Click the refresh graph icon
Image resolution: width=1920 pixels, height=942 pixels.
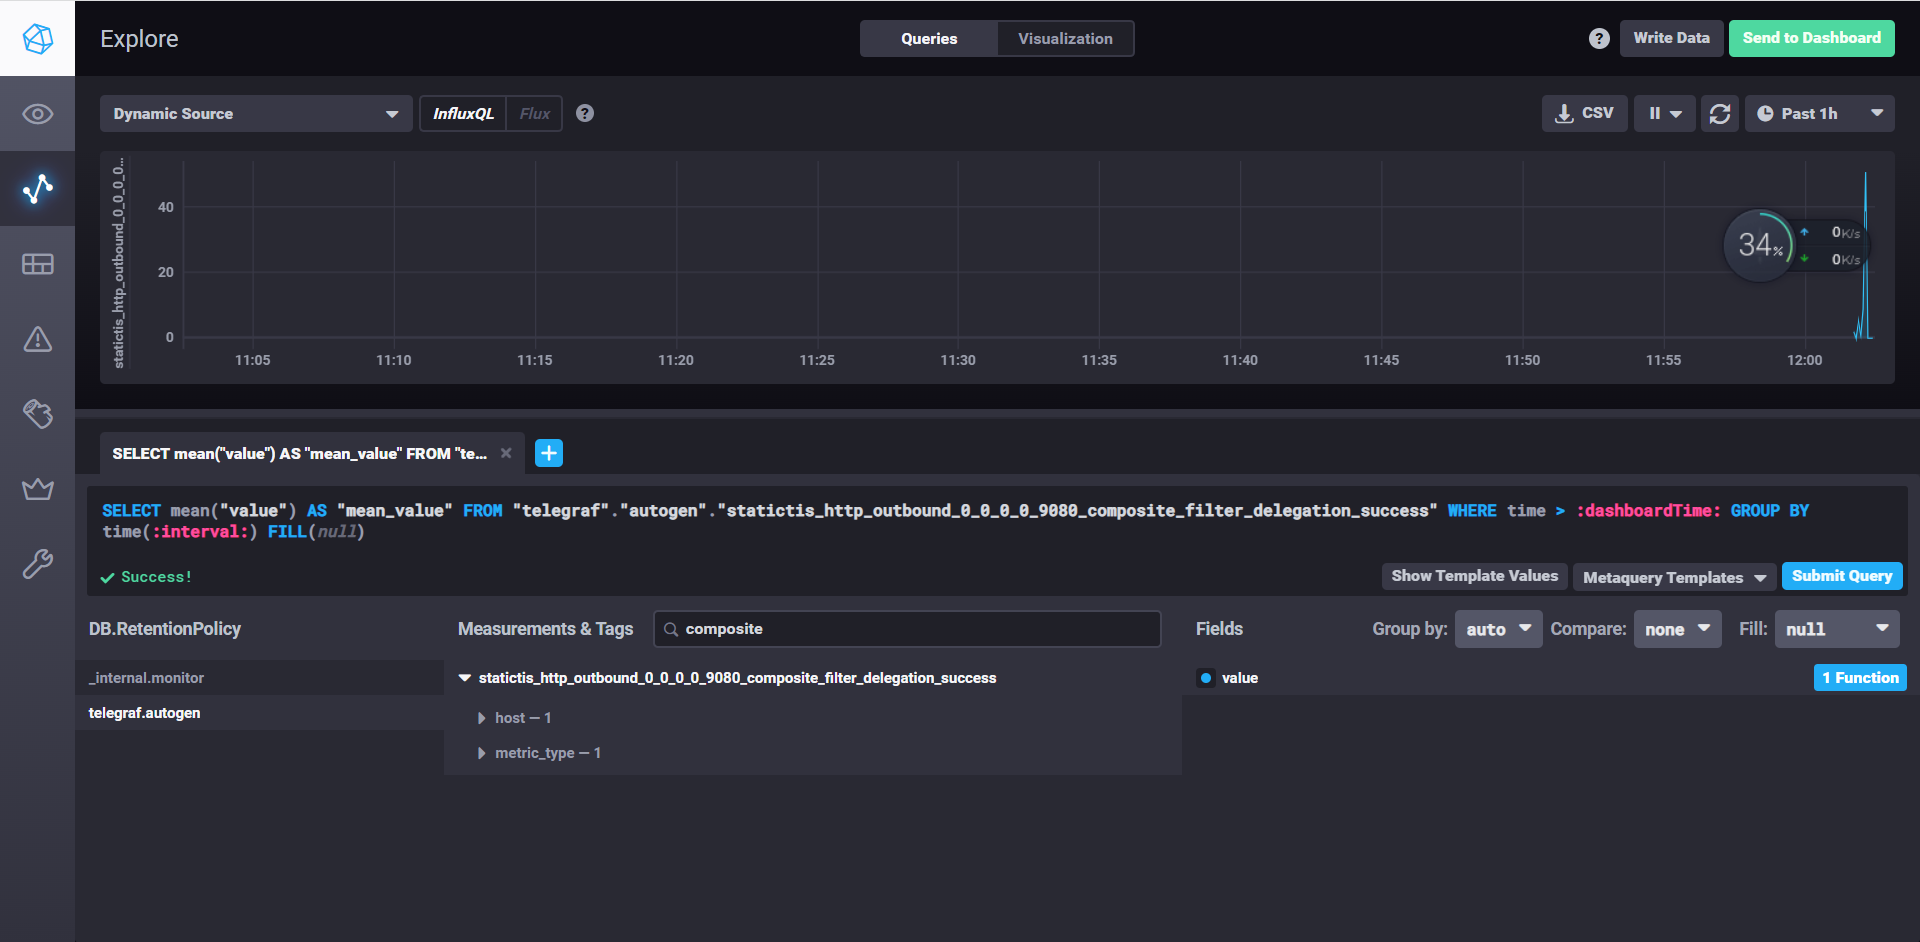(x=1719, y=114)
